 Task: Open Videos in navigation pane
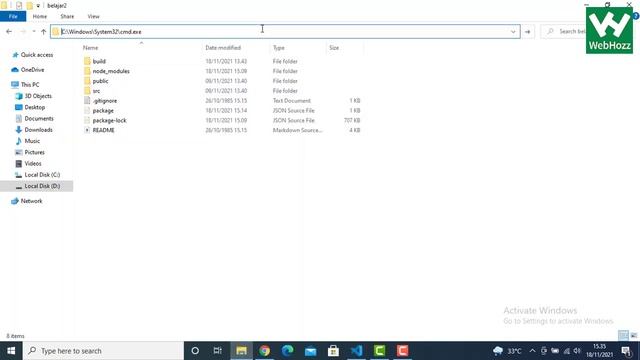pos(33,163)
